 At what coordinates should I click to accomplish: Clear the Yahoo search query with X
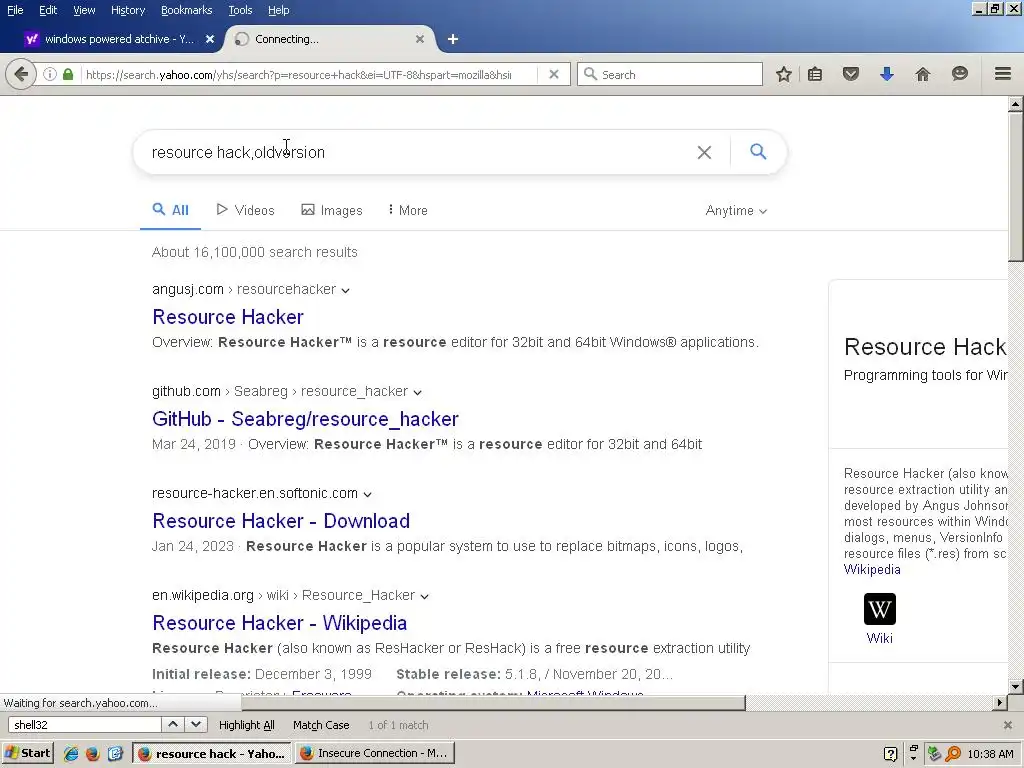tap(704, 152)
